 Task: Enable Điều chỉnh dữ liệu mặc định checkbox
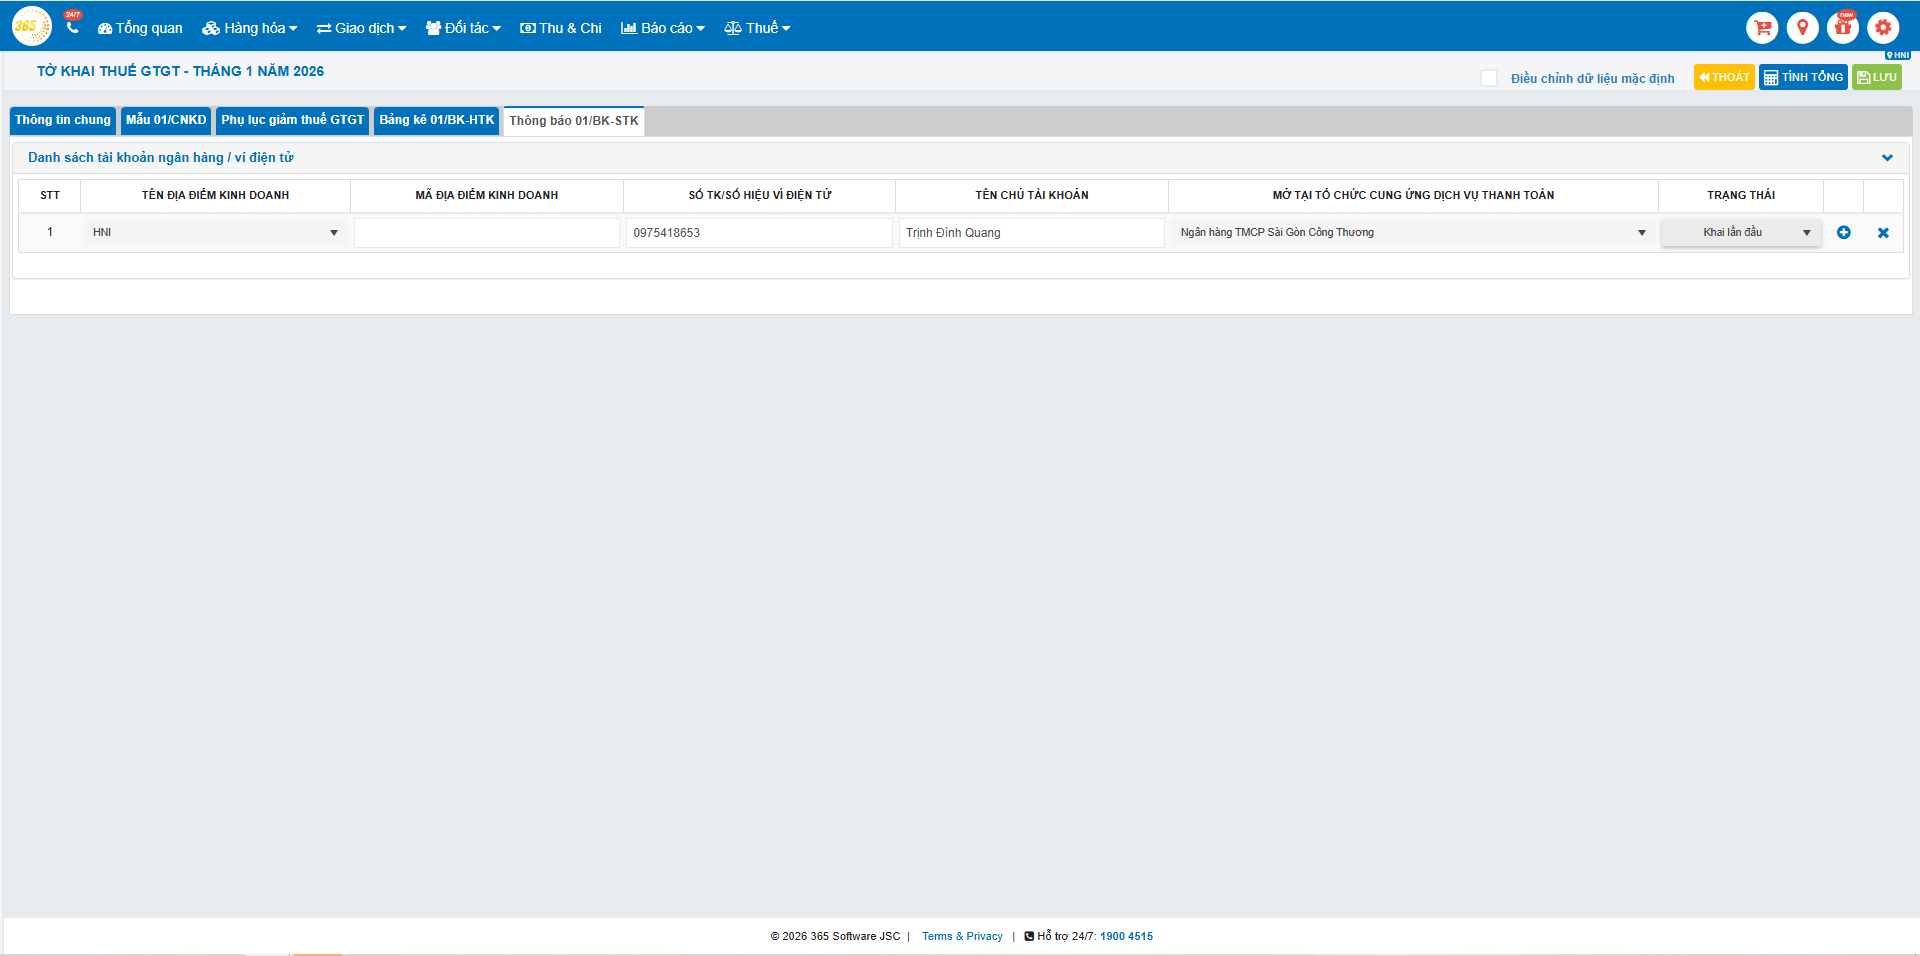click(x=1489, y=78)
